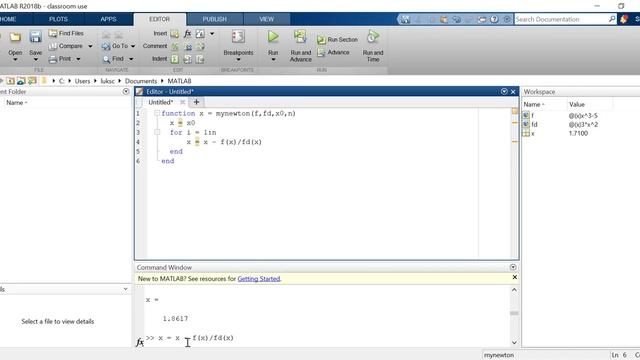This screenshot has height=360, width=640.
Task: Switch to the VIEW tab
Action: pos(267,19)
